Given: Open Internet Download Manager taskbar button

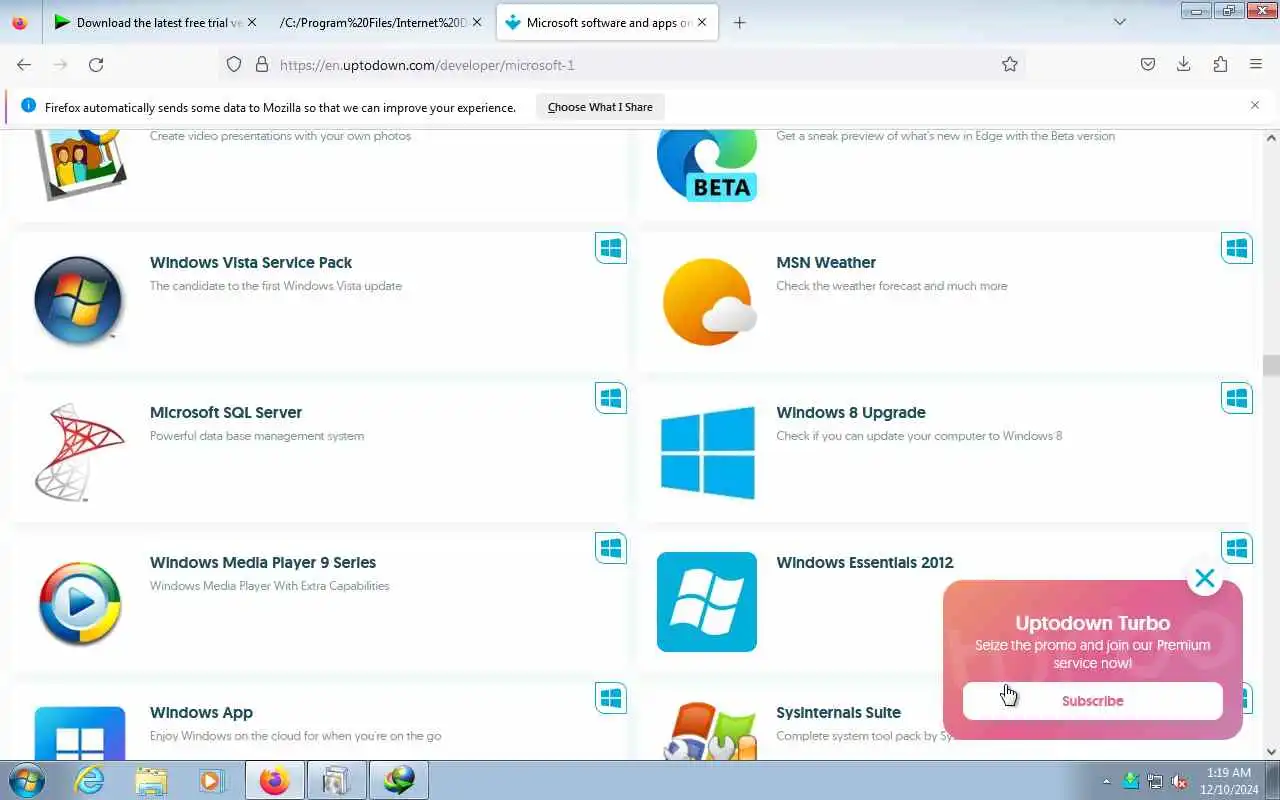Looking at the screenshot, I should [398, 780].
